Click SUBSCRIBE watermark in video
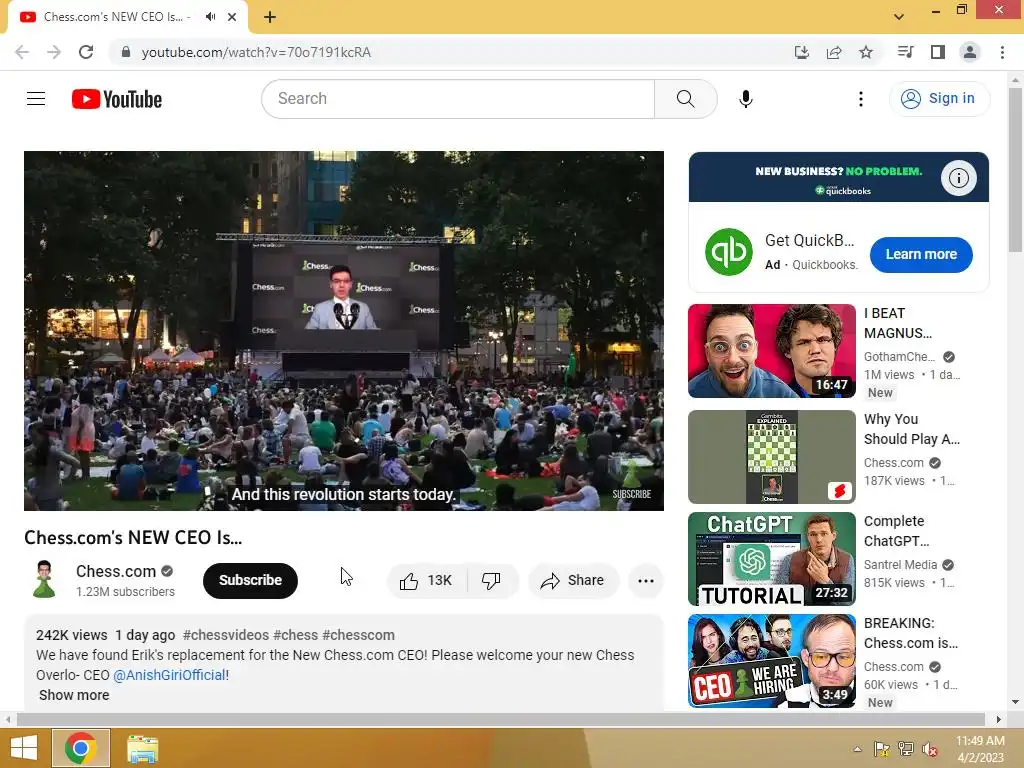1024x768 pixels. click(632, 494)
